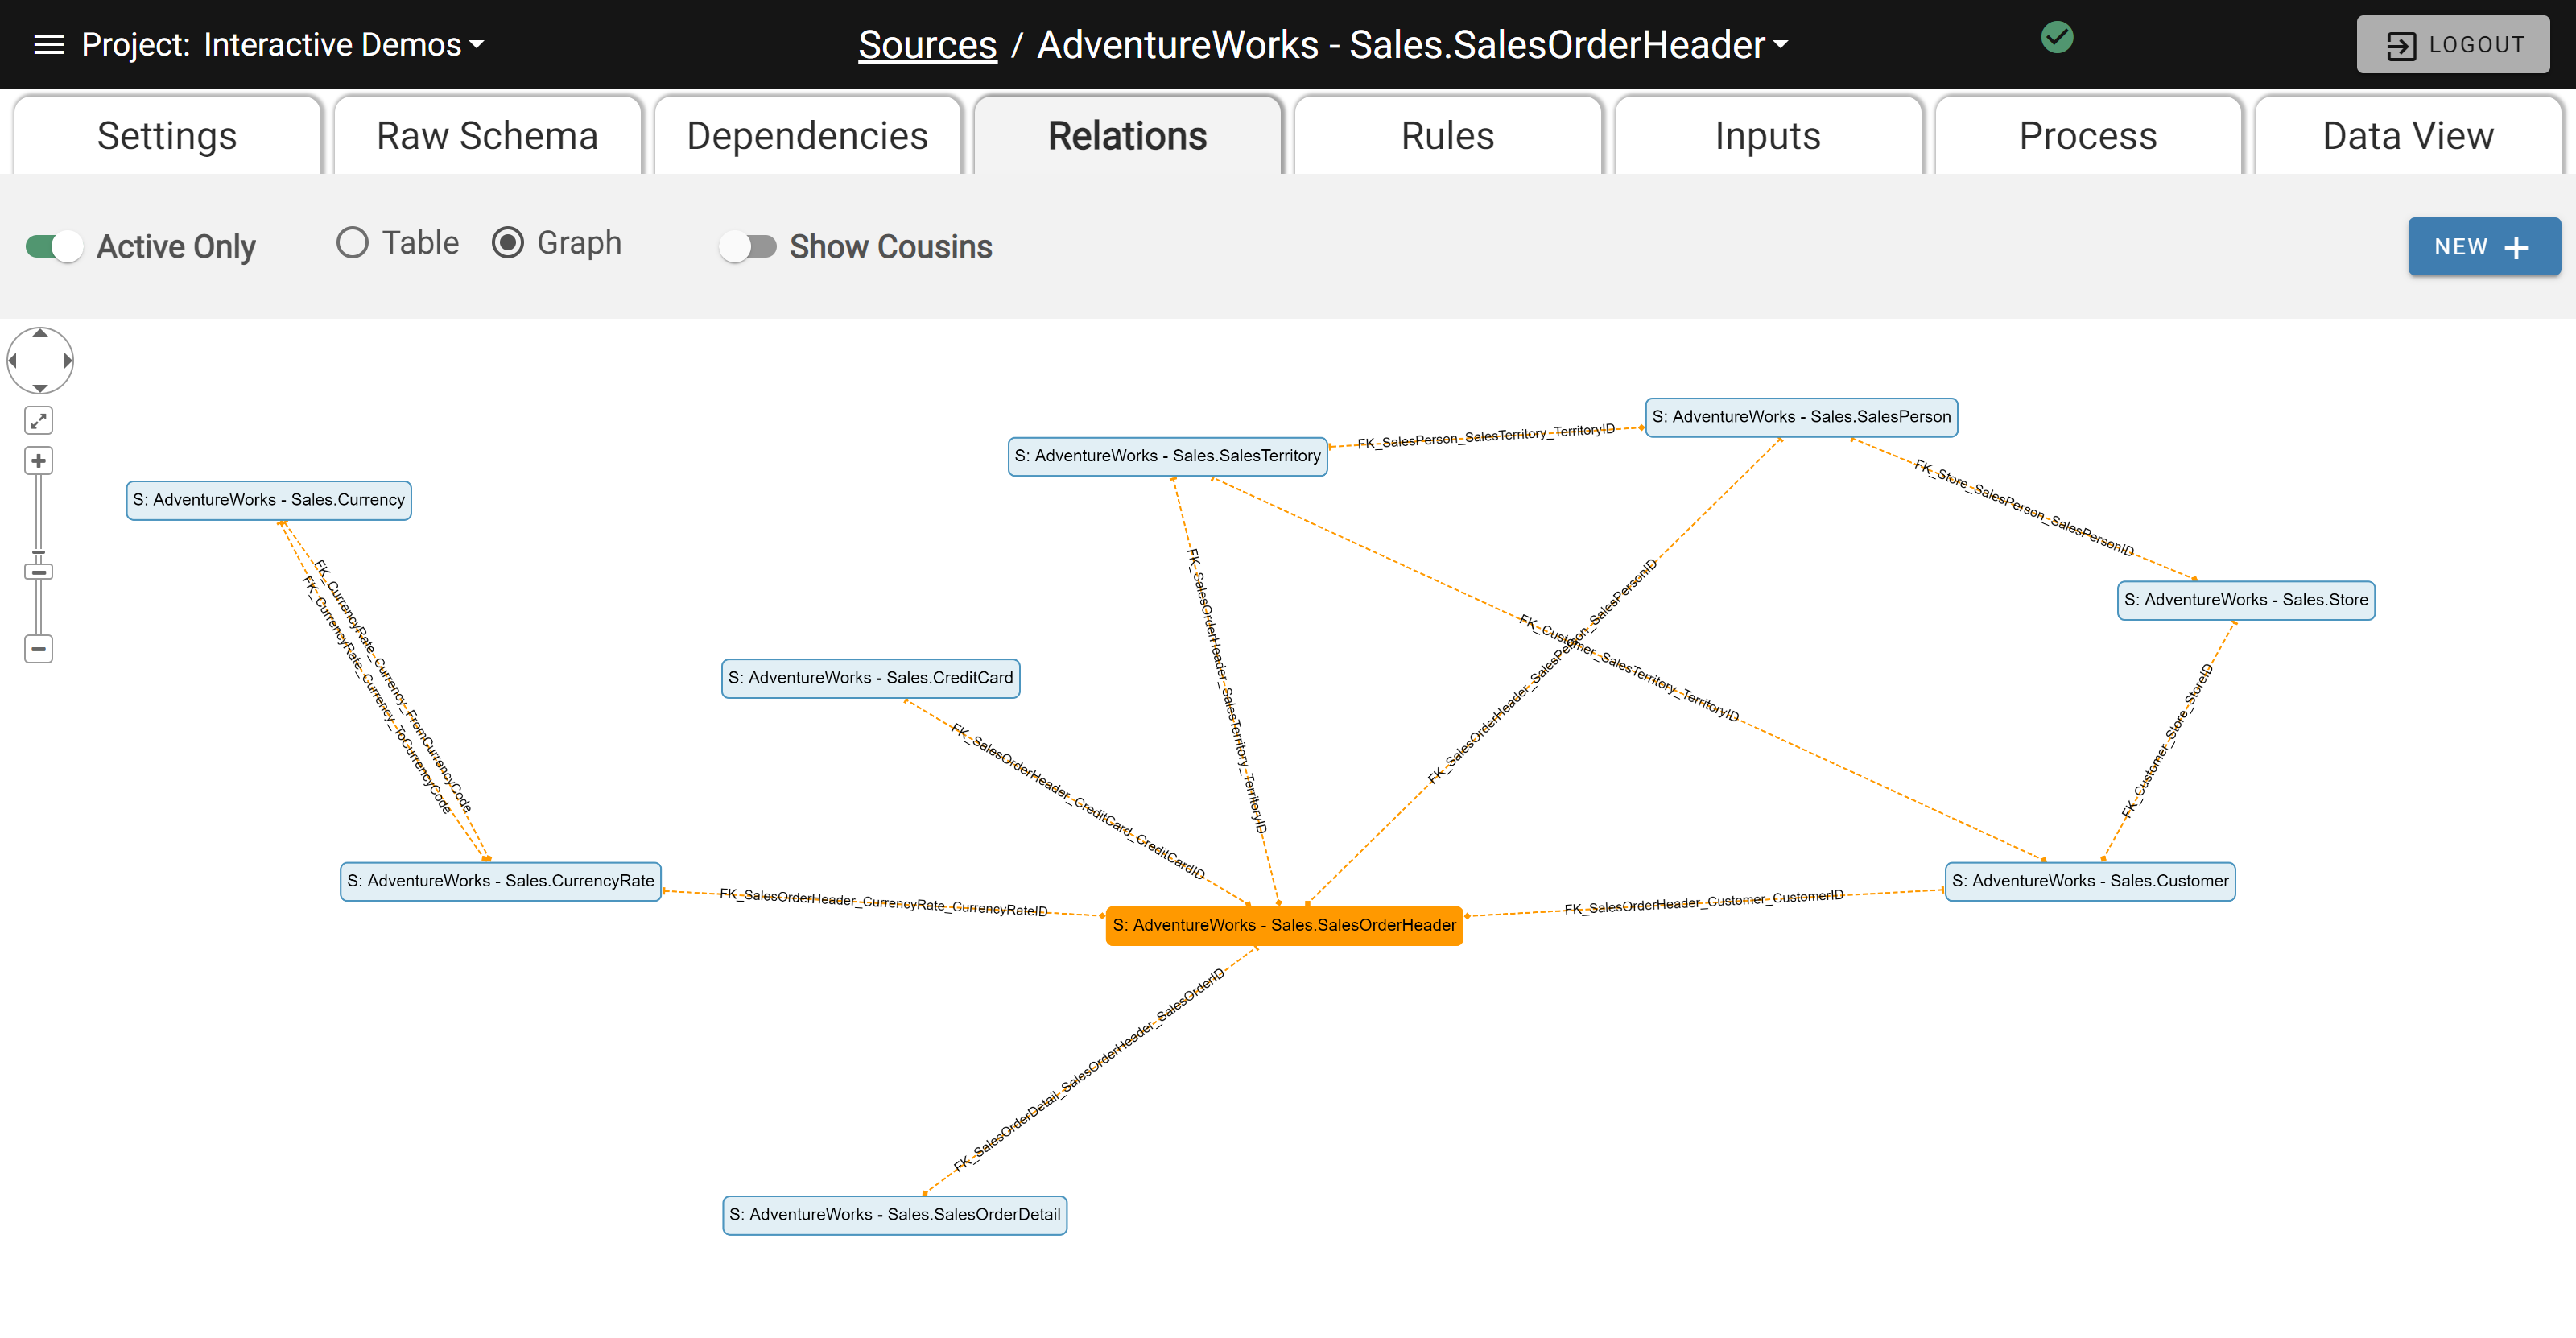Zoom in the graph with plus icon

point(39,461)
